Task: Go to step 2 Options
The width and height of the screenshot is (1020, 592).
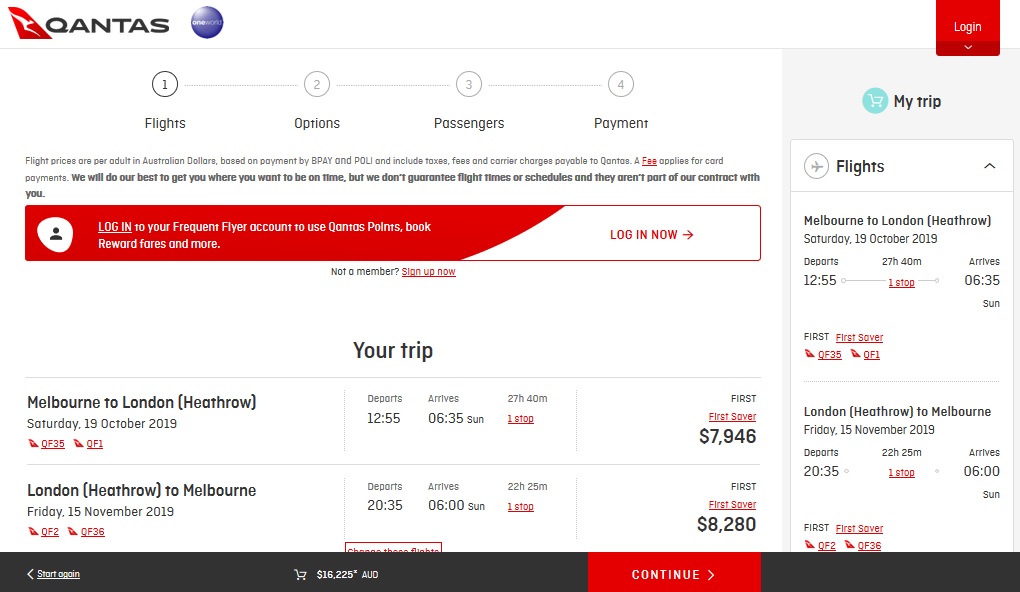Action: coord(317,85)
